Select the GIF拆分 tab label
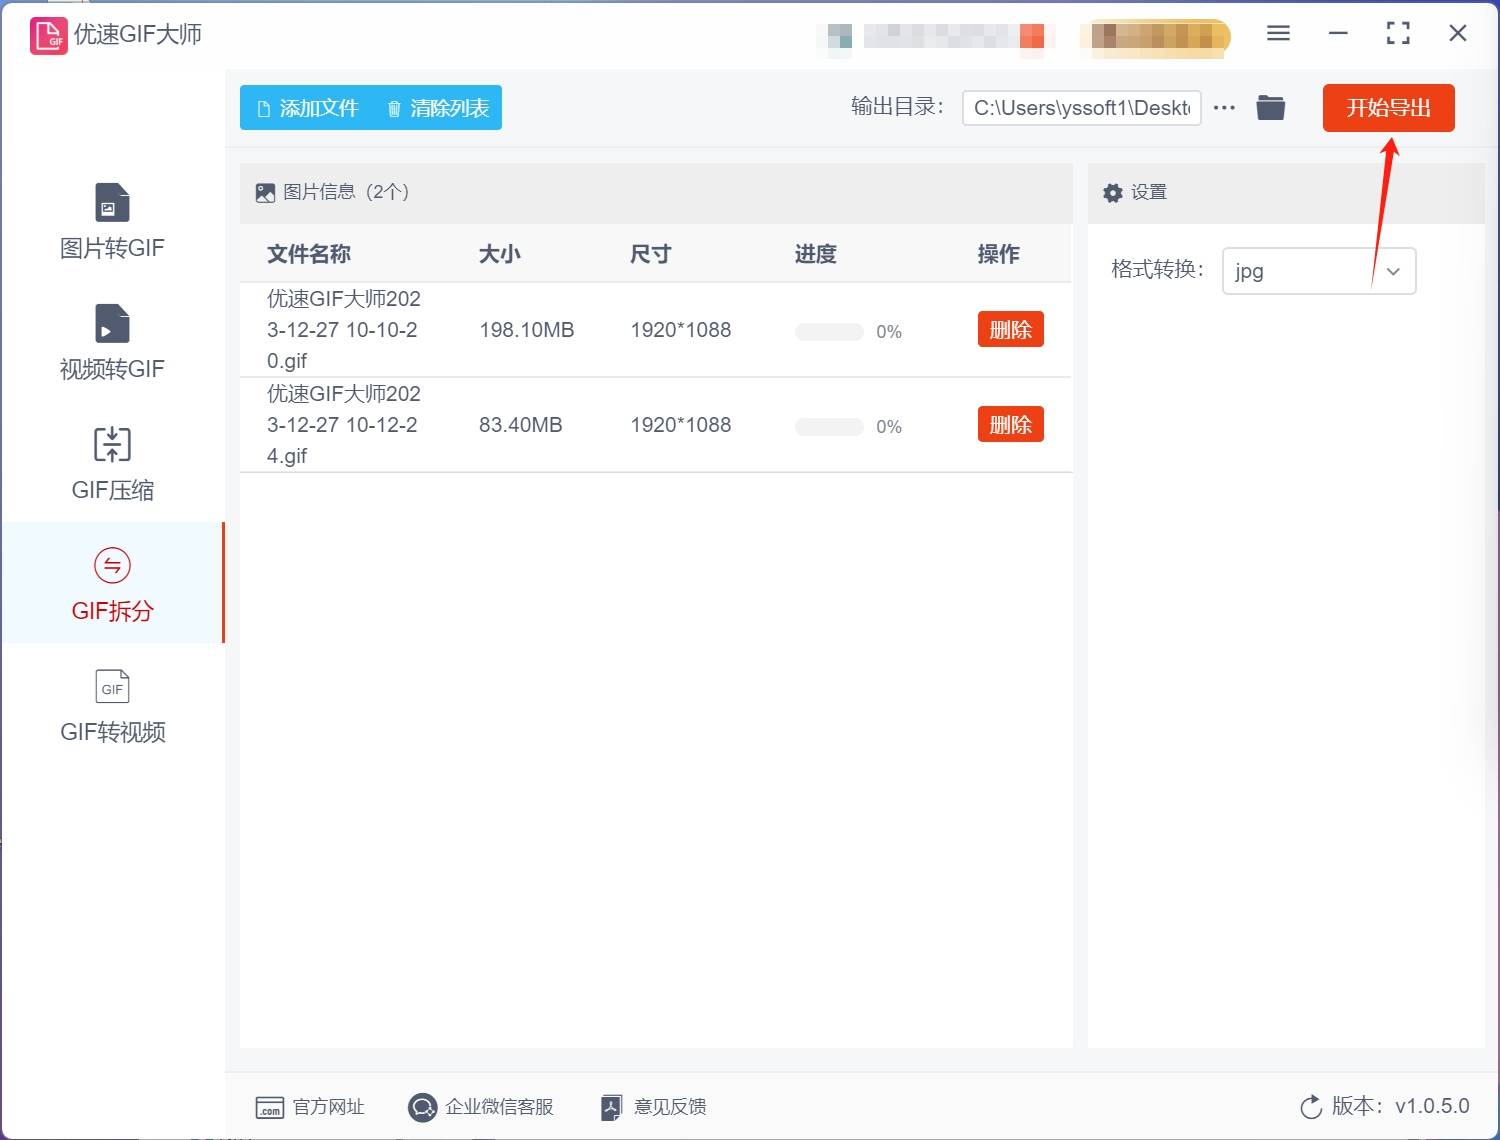Viewport: 1500px width, 1140px height. point(112,611)
